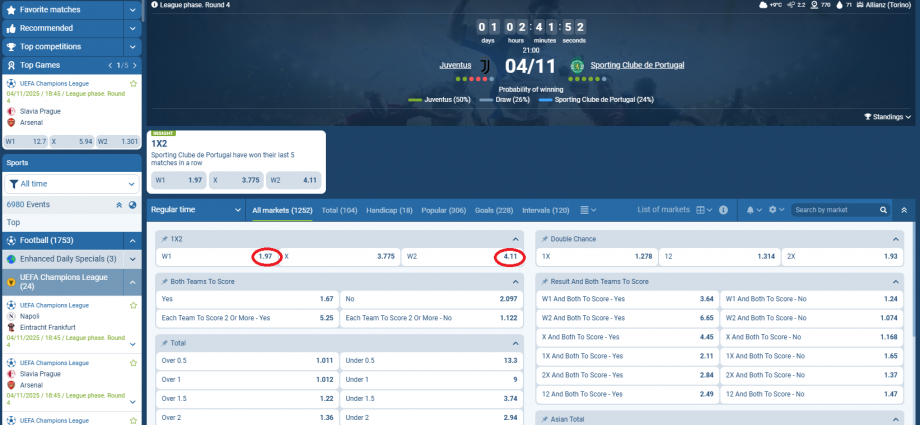
Task: Collapse the Total market section
Action: 516,342
